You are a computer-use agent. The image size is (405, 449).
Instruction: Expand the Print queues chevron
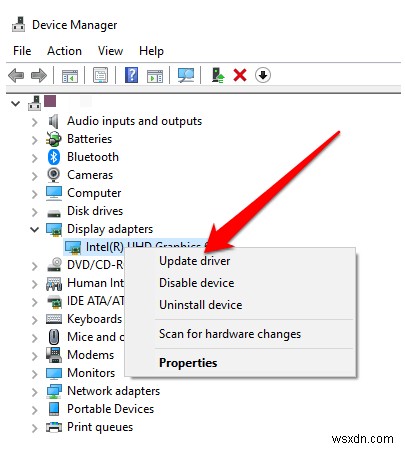35,428
